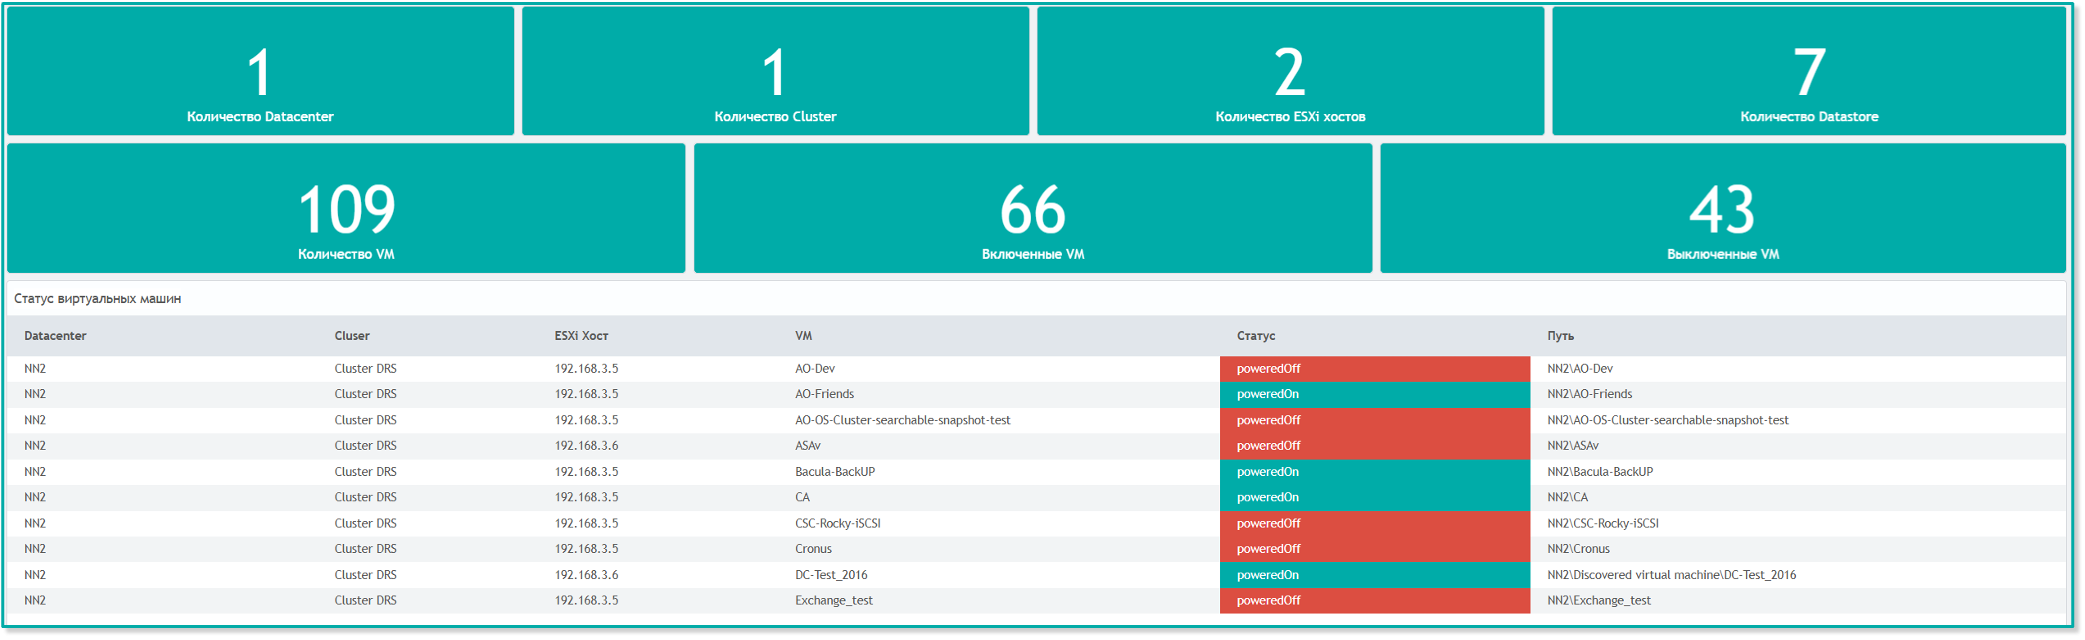The width and height of the screenshot is (2085, 640).
Task: Click the ESXi Хост column header
Action: (x=581, y=336)
